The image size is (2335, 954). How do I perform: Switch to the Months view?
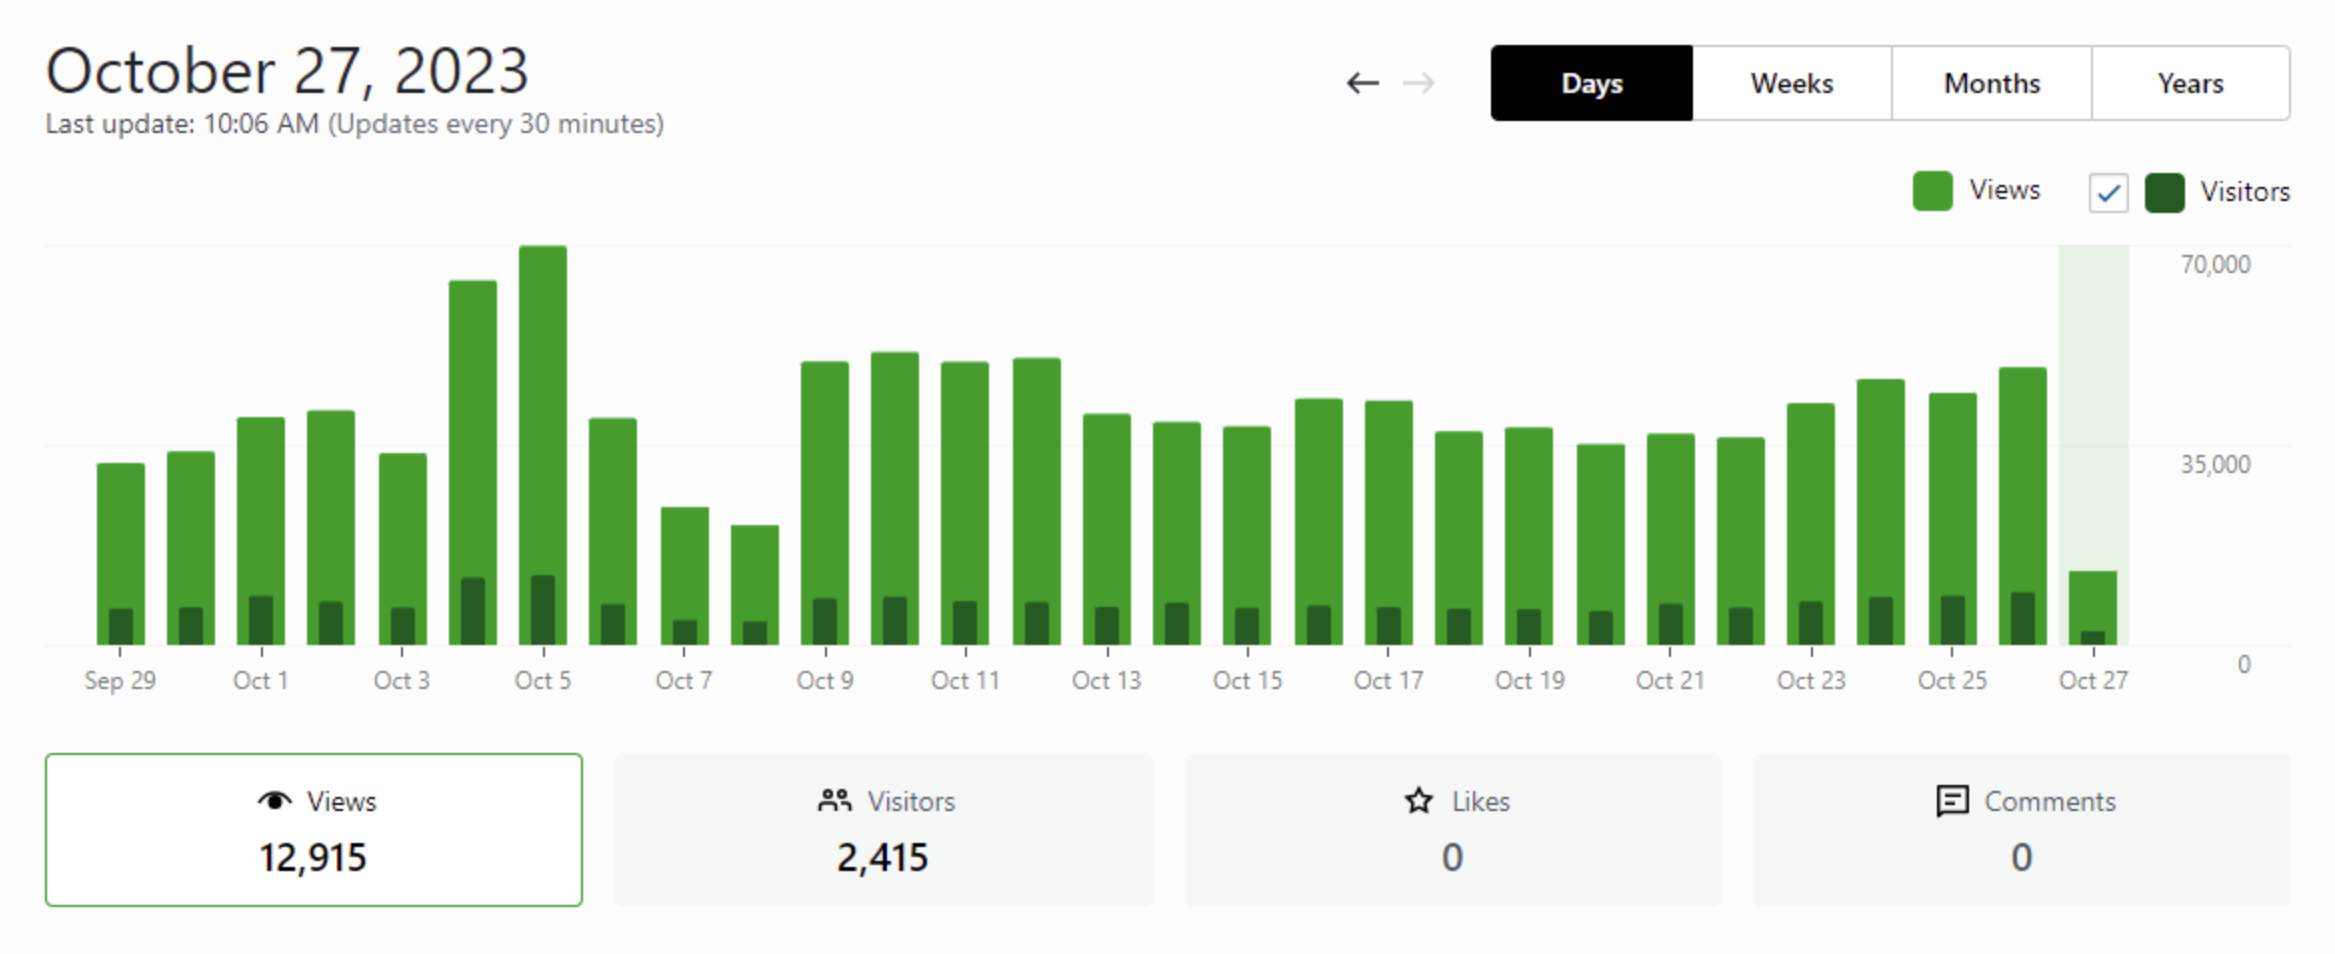pyautogui.click(x=1991, y=83)
